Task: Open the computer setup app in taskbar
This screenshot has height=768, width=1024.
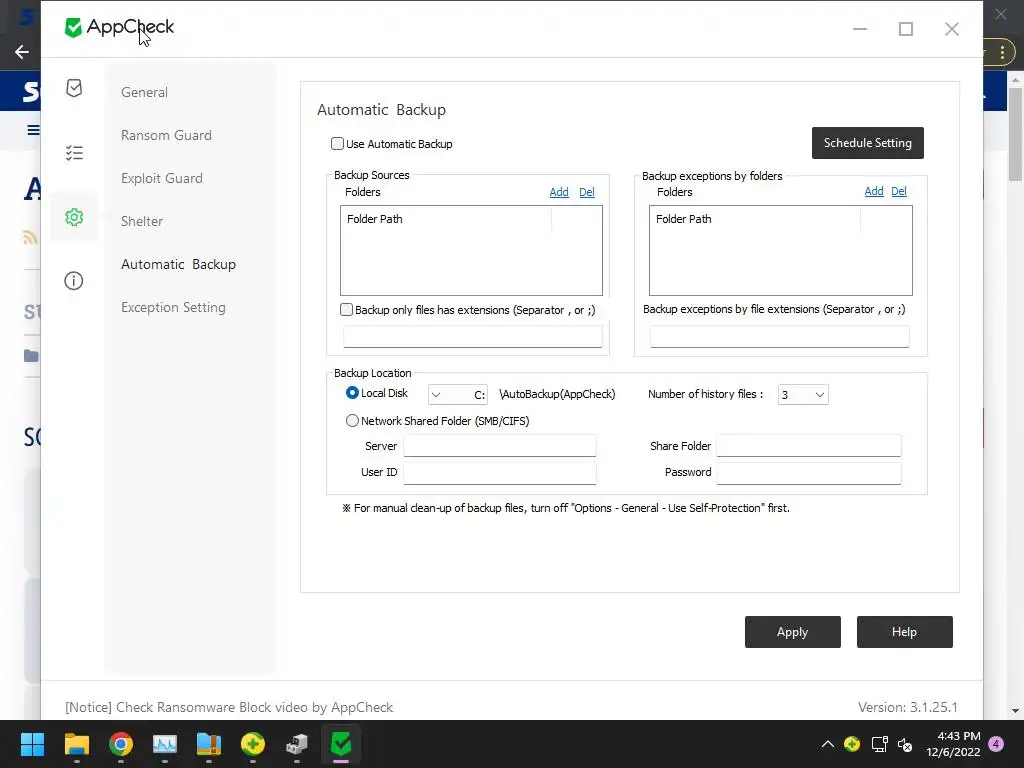Action: point(297,744)
